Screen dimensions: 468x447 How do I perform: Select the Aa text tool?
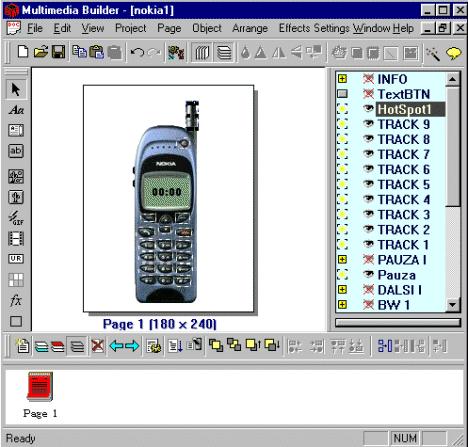tap(16, 110)
